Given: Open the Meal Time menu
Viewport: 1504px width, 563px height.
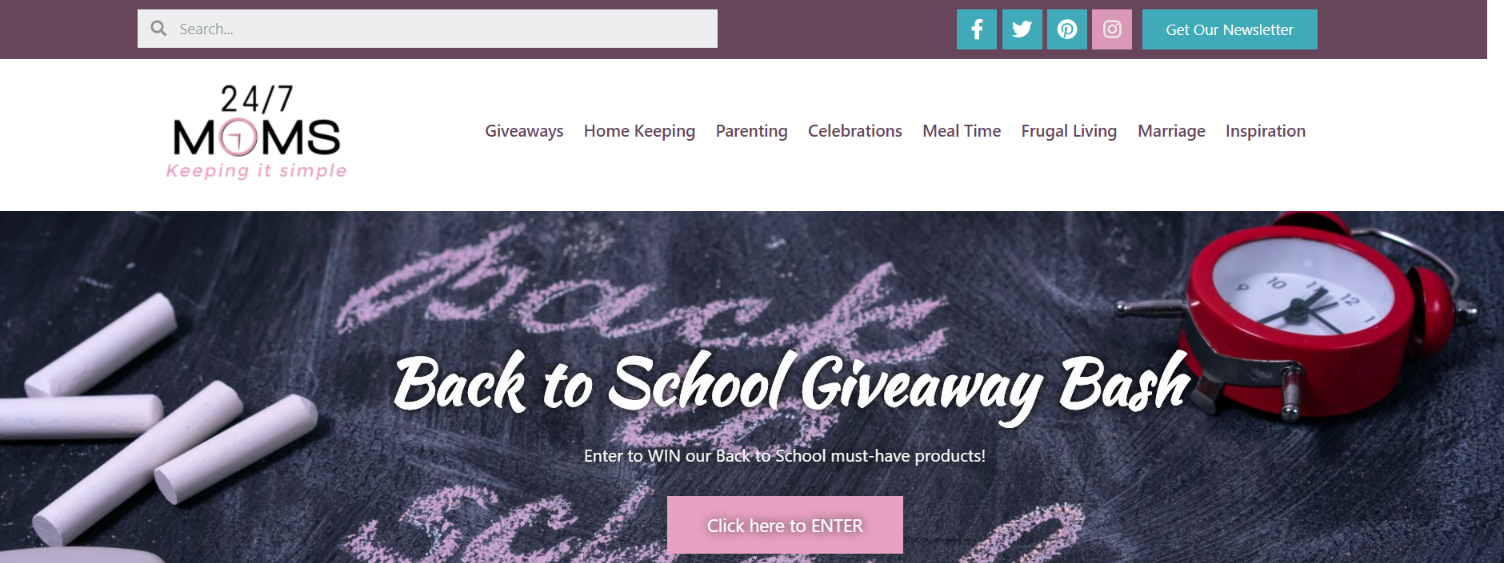Looking at the screenshot, I should click(961, 131).
